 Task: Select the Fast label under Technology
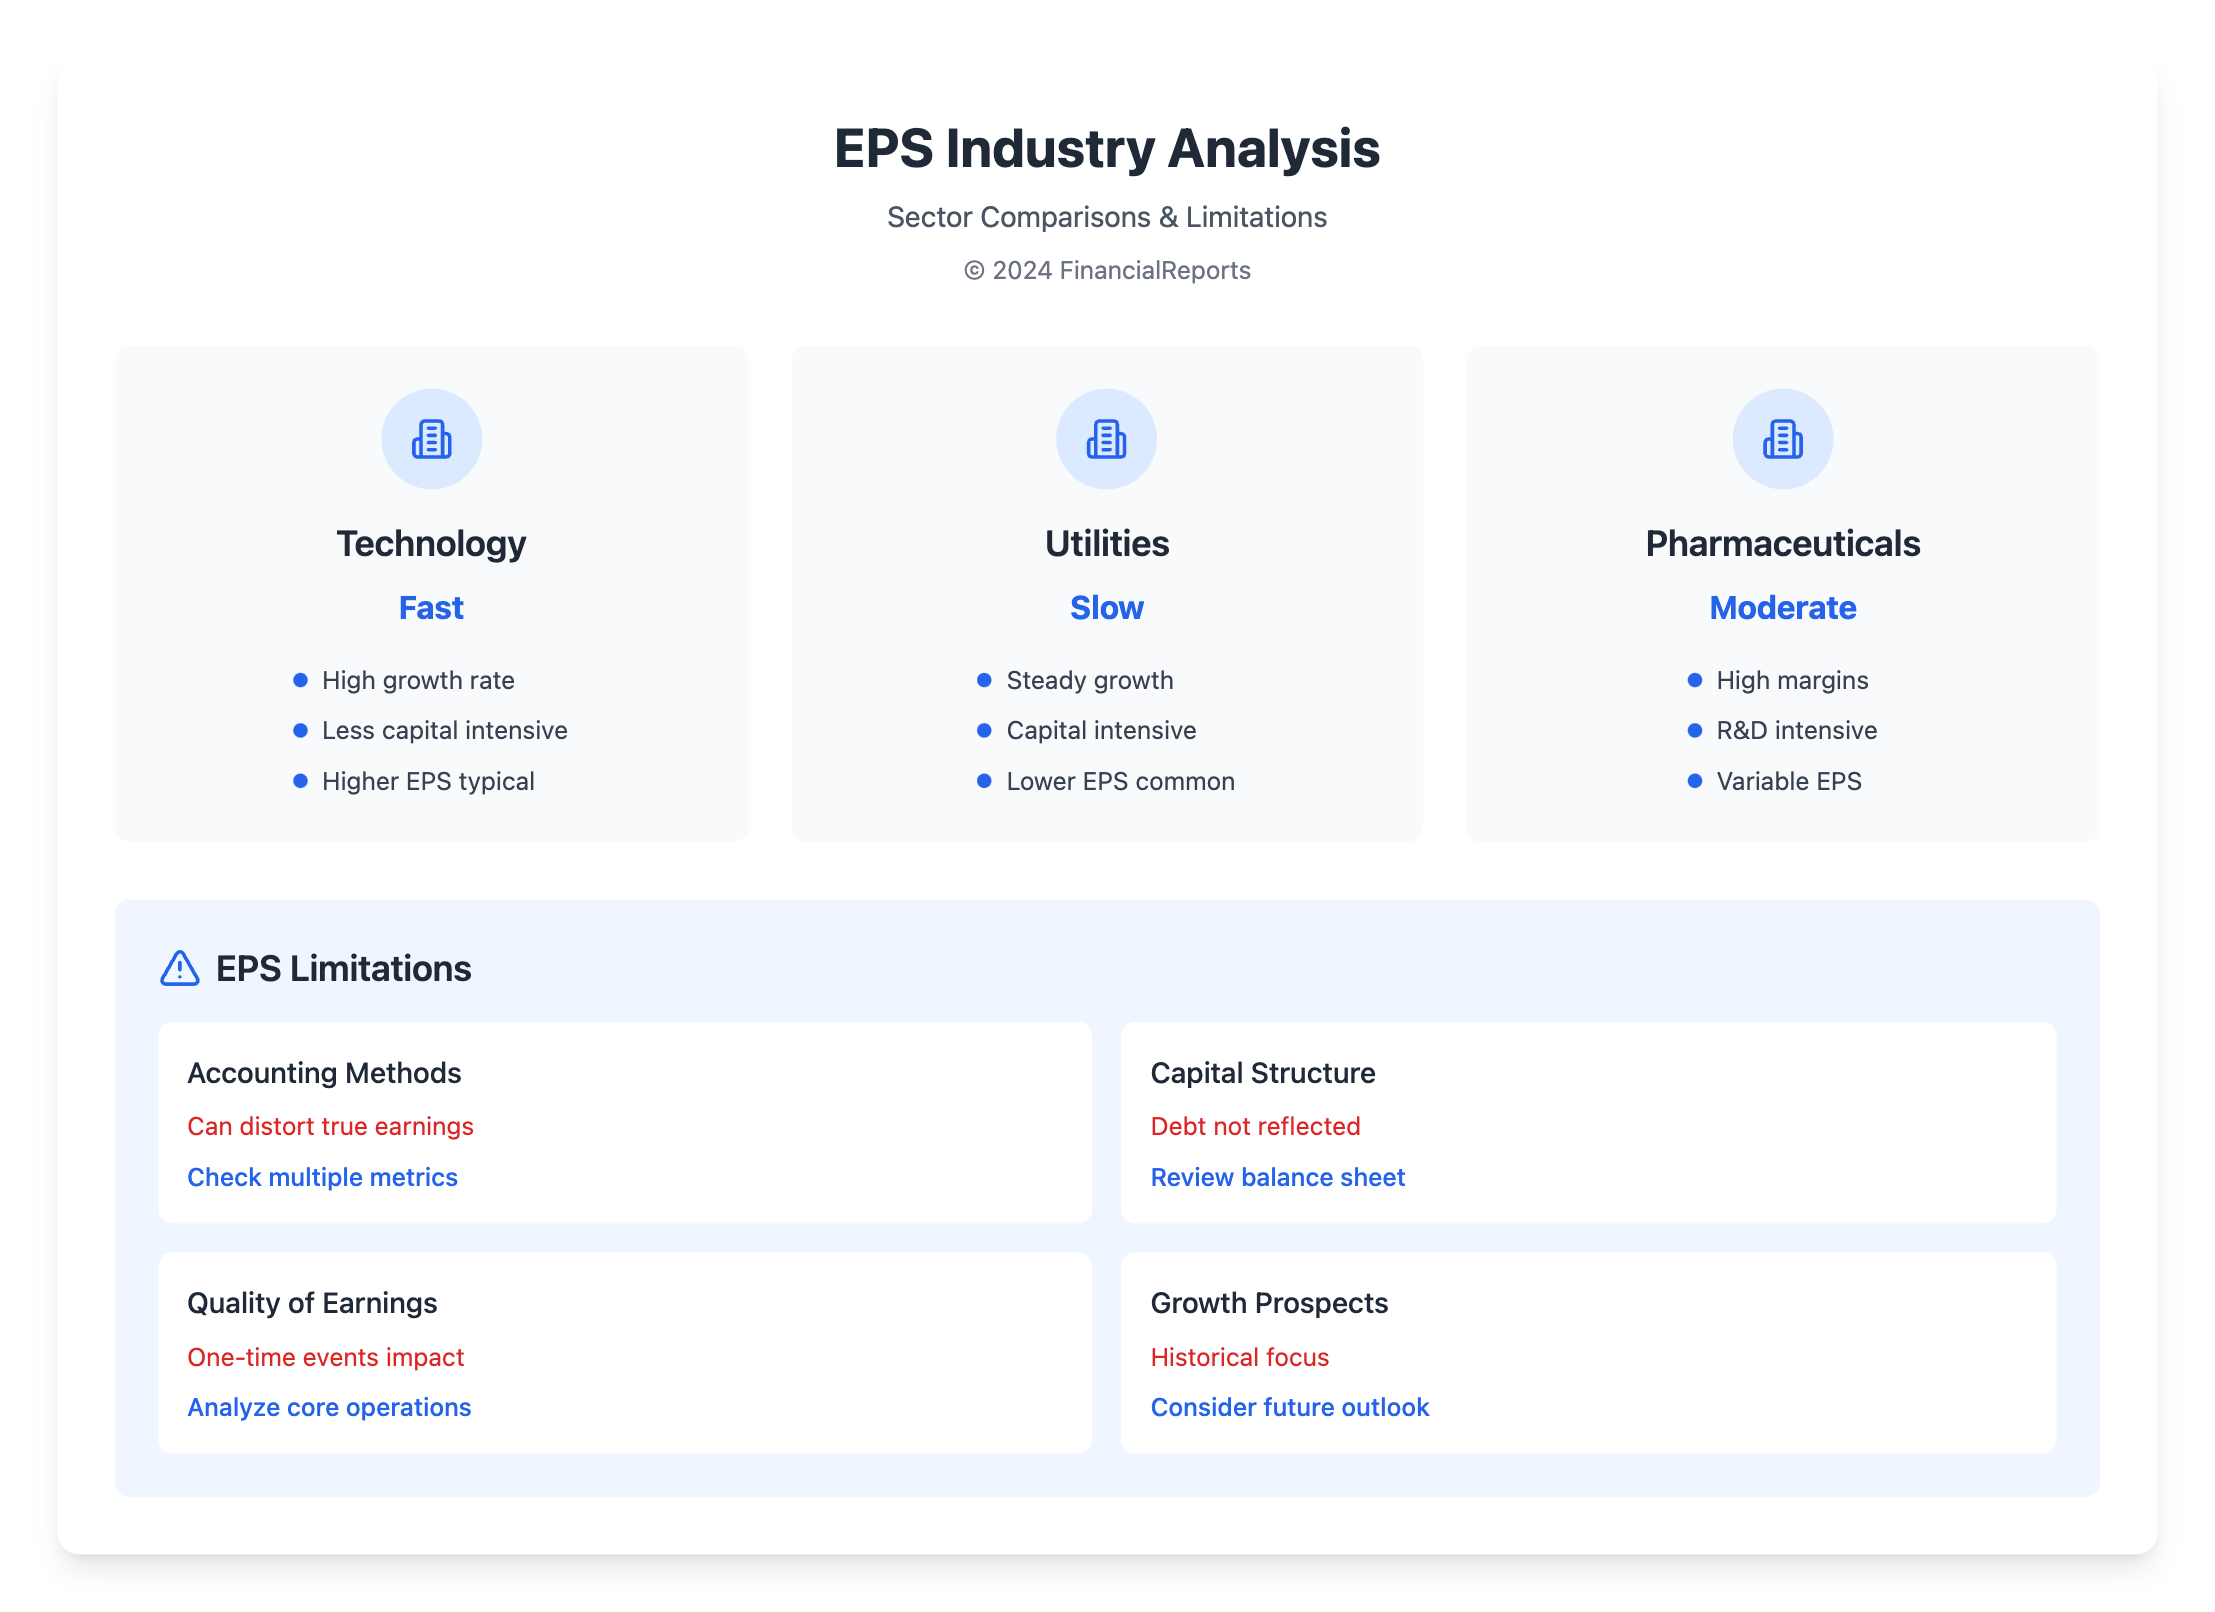tap(431, 608)
